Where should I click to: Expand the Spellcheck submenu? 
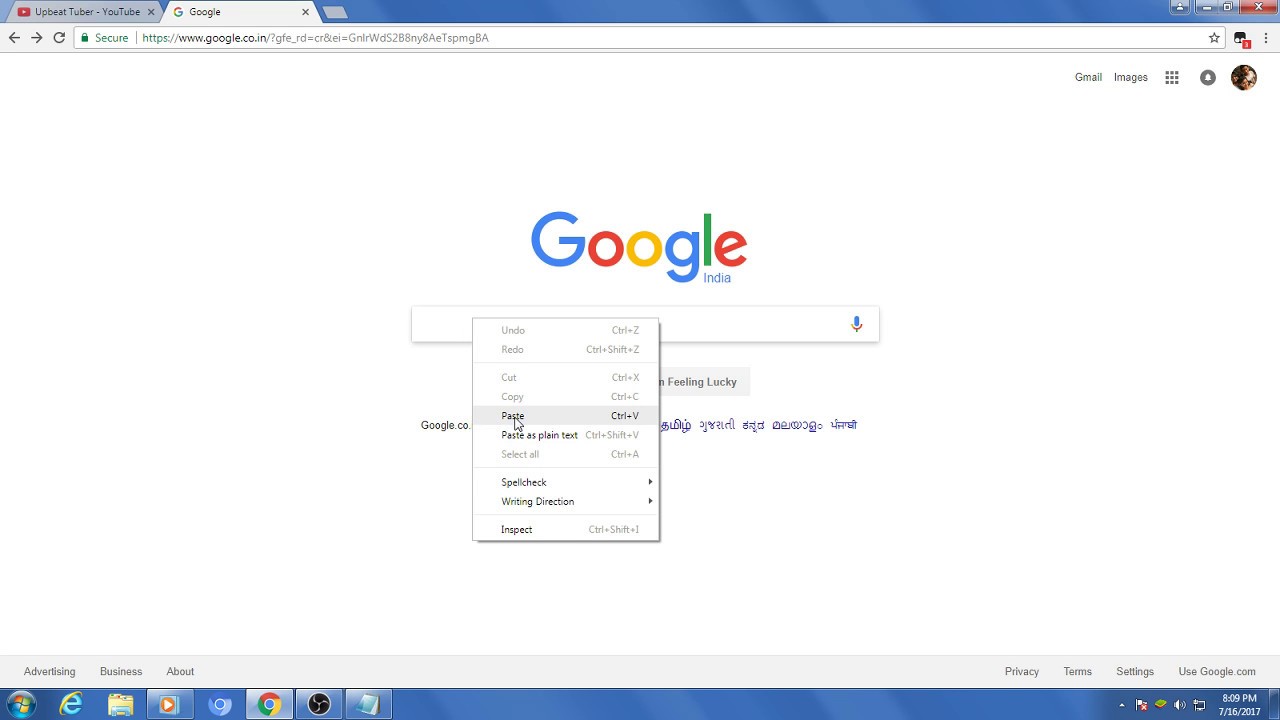point(566,482)
